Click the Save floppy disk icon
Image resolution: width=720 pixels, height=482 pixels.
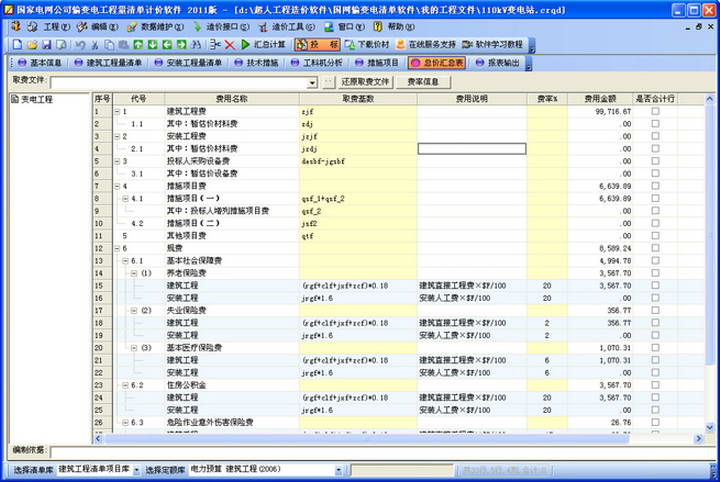[x=46, y=45]
